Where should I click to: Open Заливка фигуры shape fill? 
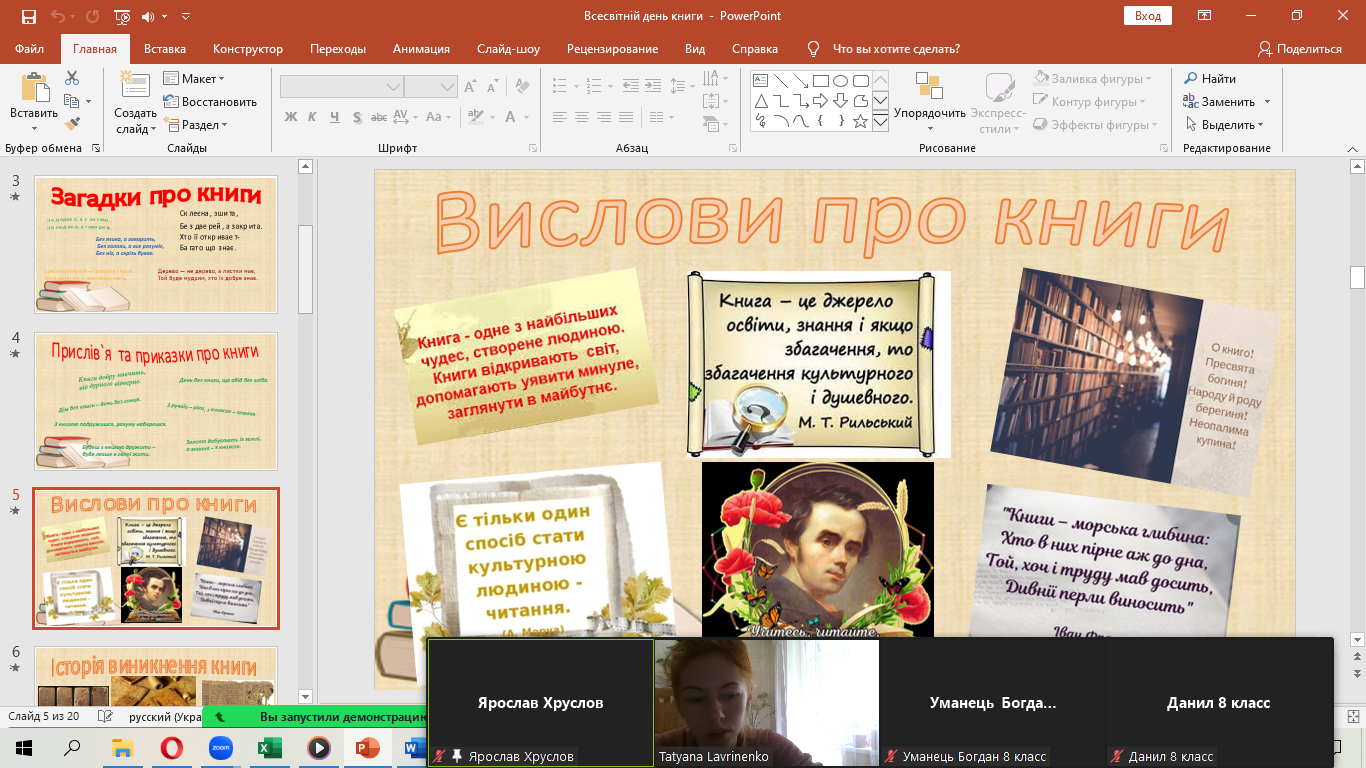tap(1092, 78)
